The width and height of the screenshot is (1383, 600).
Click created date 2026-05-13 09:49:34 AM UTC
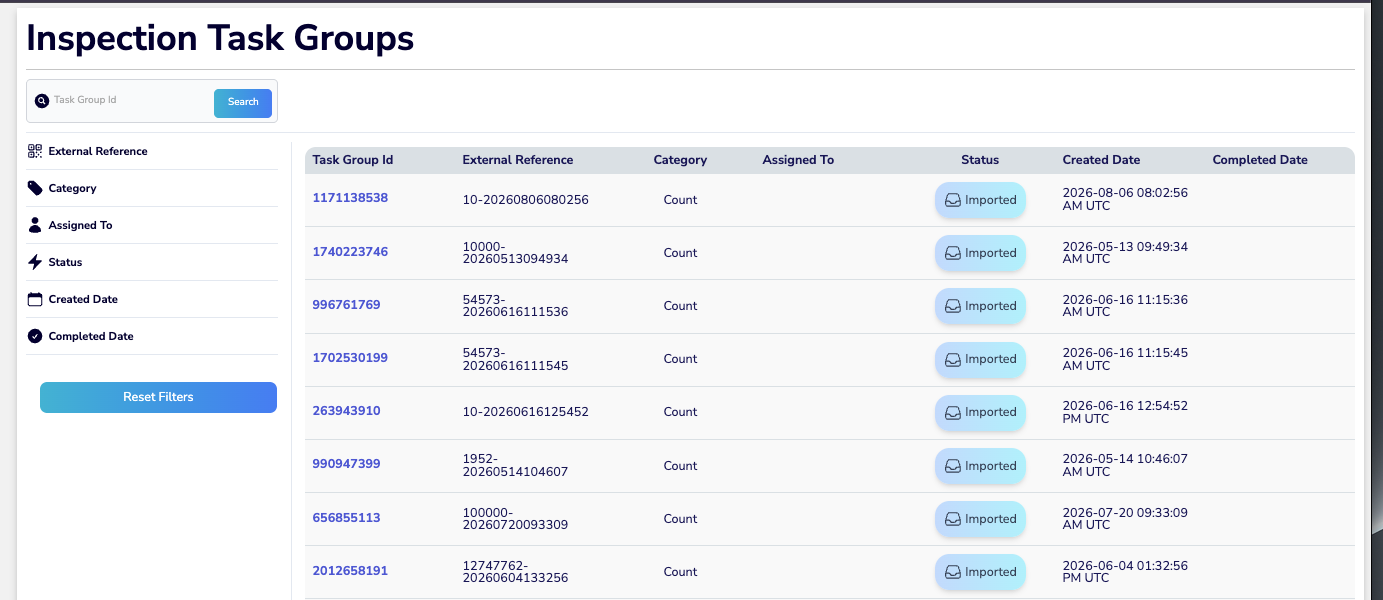point(1125,252)
